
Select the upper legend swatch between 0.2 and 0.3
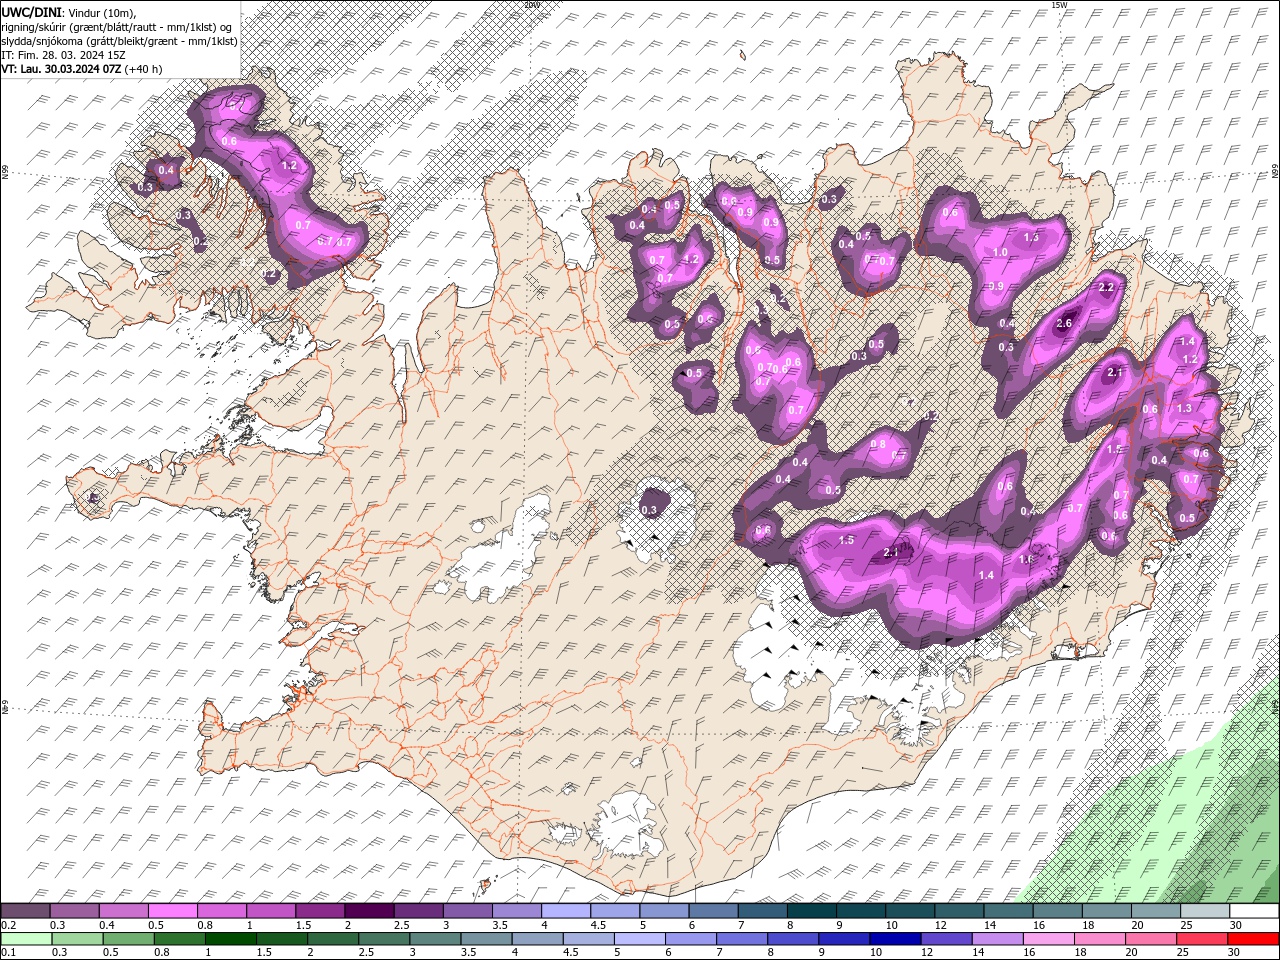pos(25,910)
